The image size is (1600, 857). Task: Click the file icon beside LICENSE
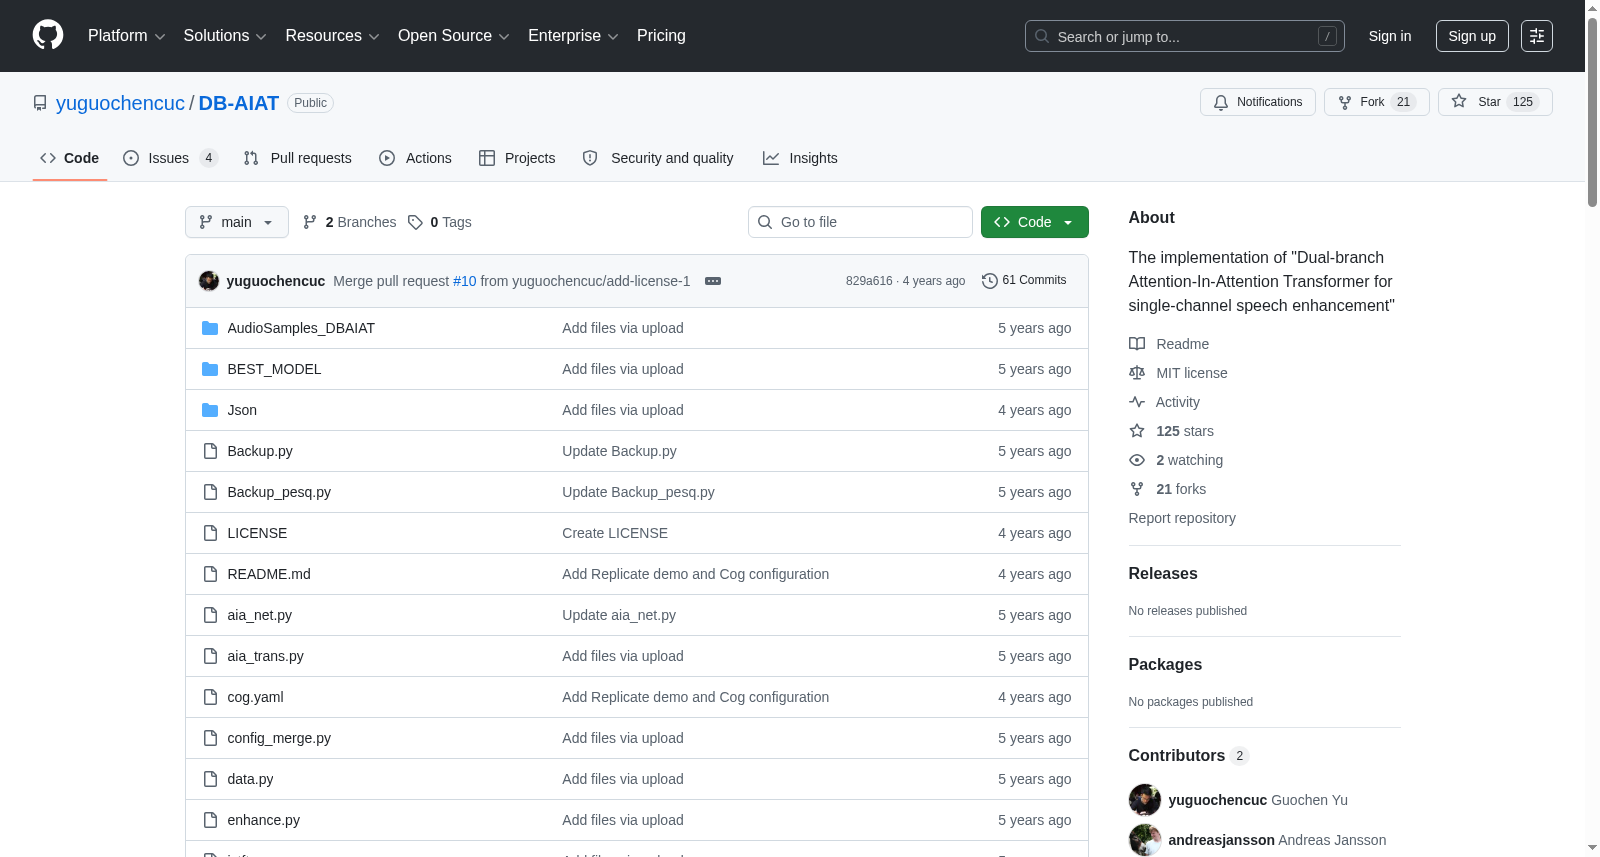tap(210, 533)
